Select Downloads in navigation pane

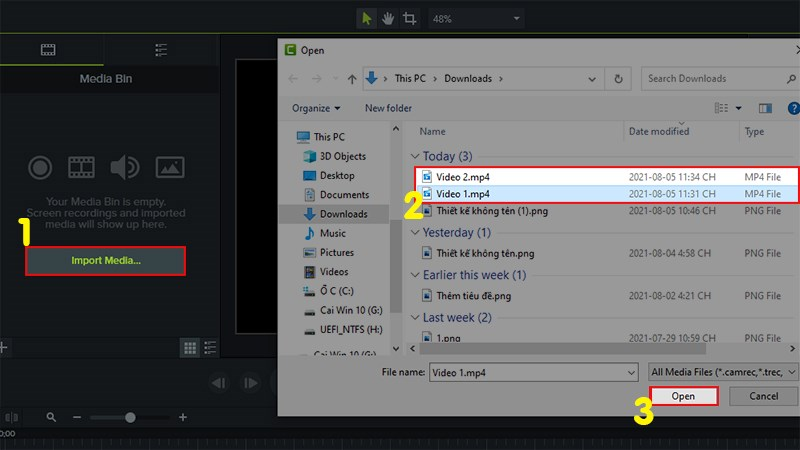(x=343, y=214)
